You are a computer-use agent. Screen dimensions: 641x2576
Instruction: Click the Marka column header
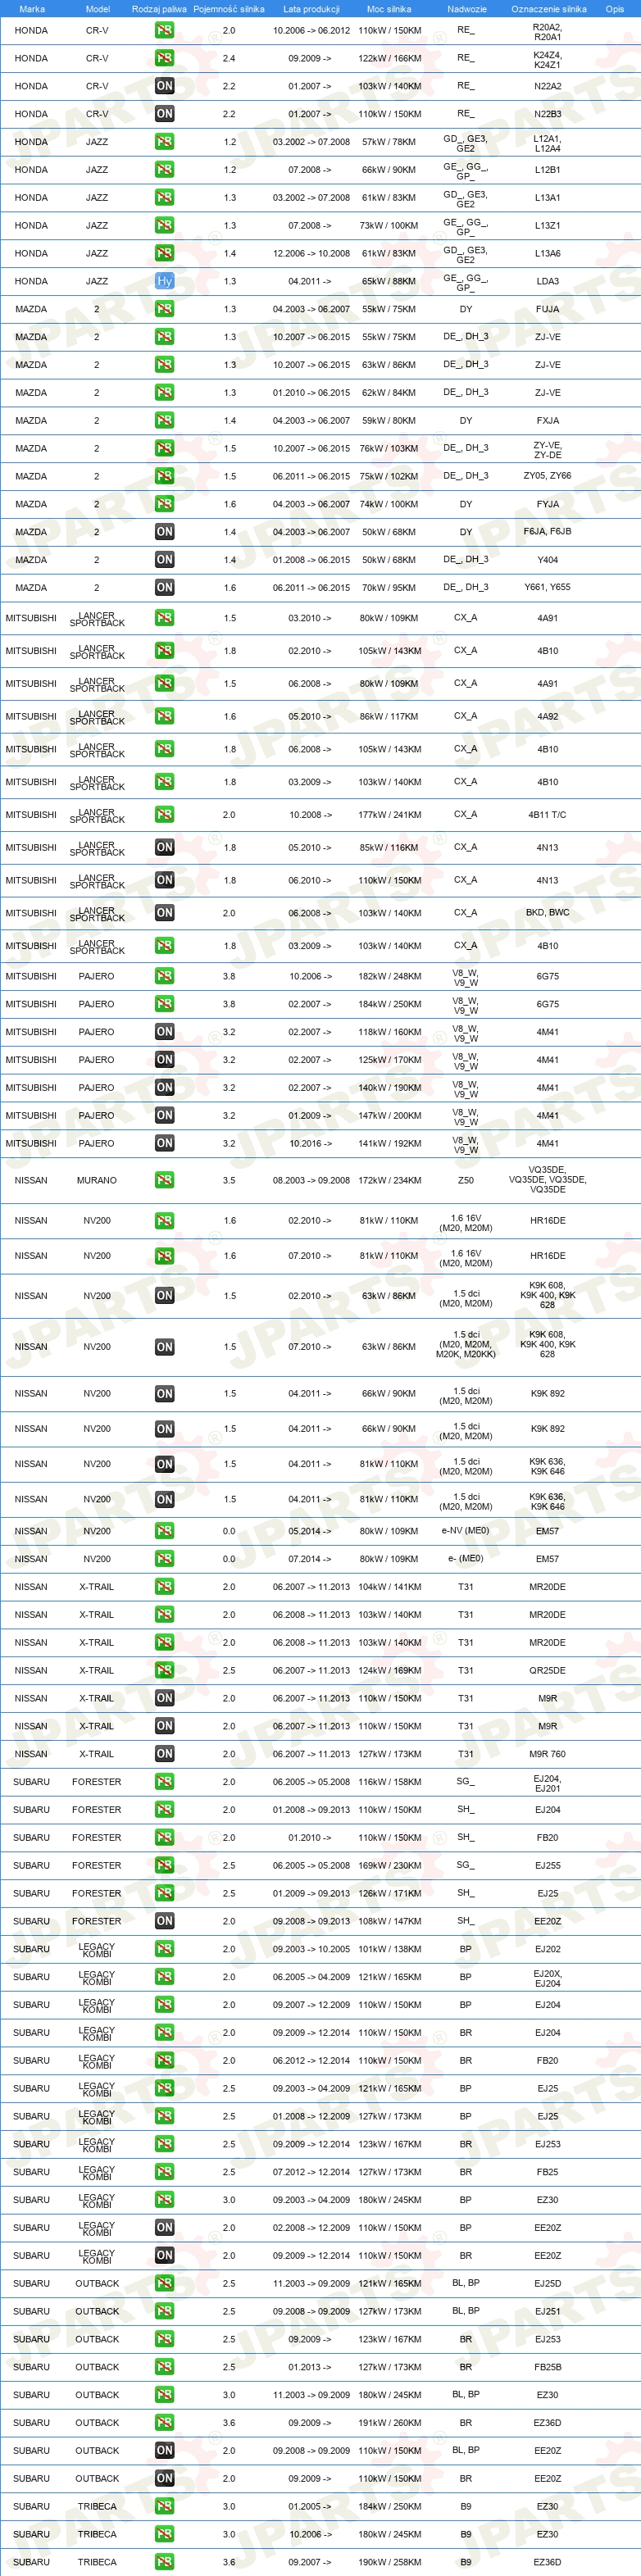coord(32,9)
